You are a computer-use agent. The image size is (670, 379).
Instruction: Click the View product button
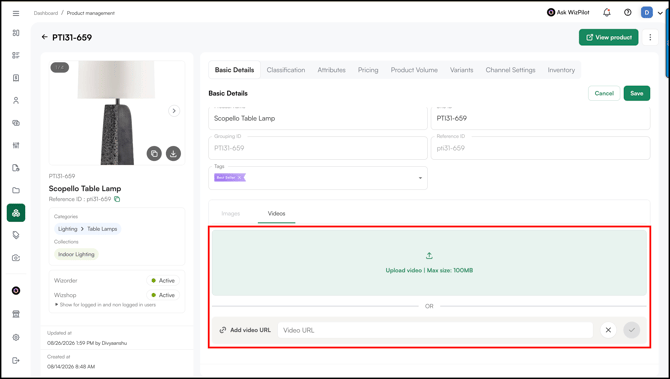point(608,37)
